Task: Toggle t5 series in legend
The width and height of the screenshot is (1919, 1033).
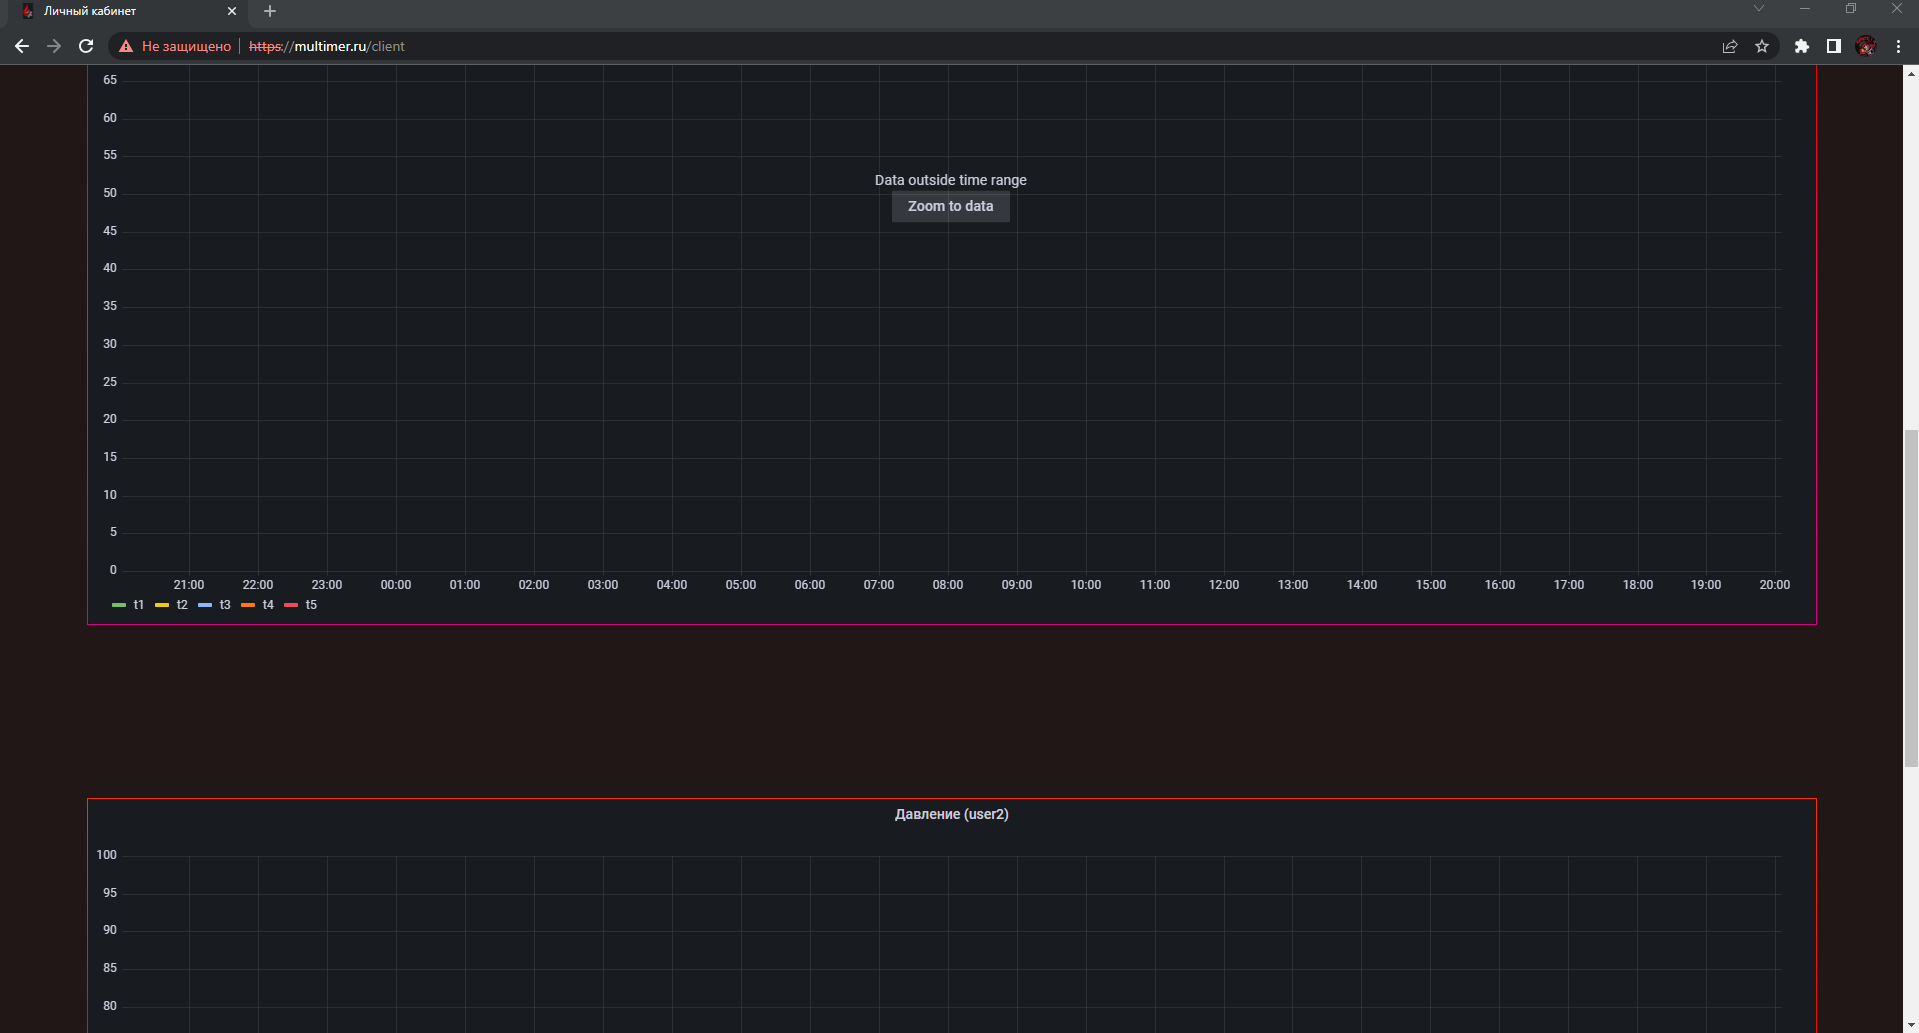Action: pyautogui.click(x=300, y=605)
